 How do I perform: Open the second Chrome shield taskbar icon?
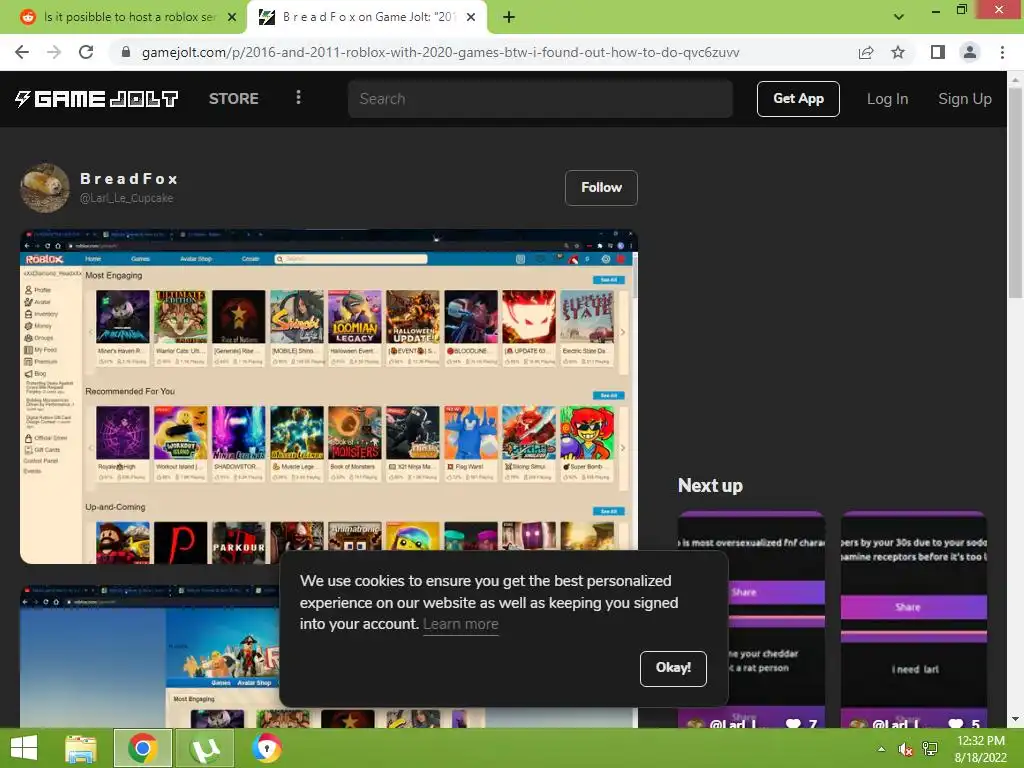click(x=267, y=748)
